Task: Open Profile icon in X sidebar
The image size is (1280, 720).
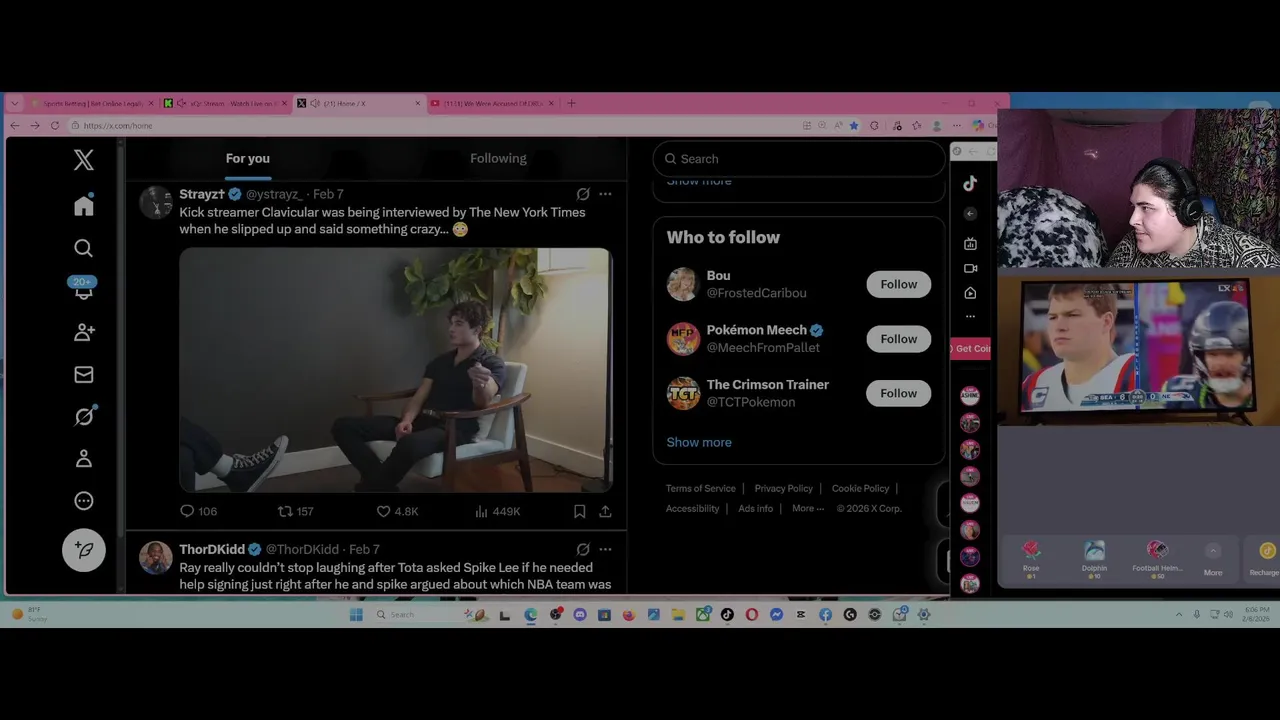Action: [84, 459]
